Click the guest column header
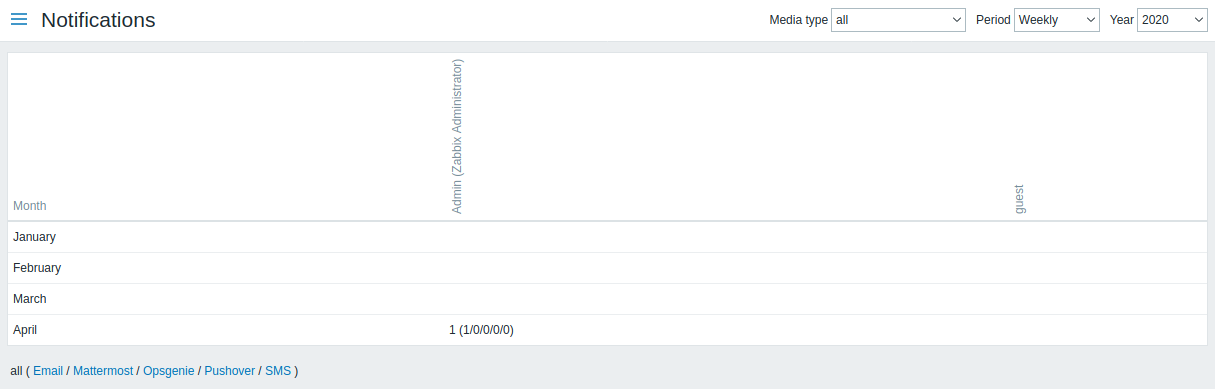The width and height of the screenshot is (1215, 389). click(1020, 199)
